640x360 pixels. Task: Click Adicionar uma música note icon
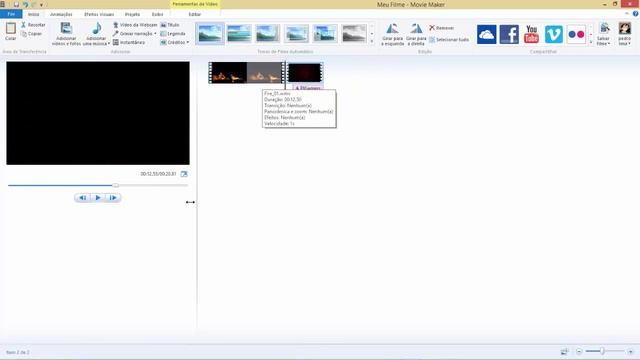[x=97, y=28]
